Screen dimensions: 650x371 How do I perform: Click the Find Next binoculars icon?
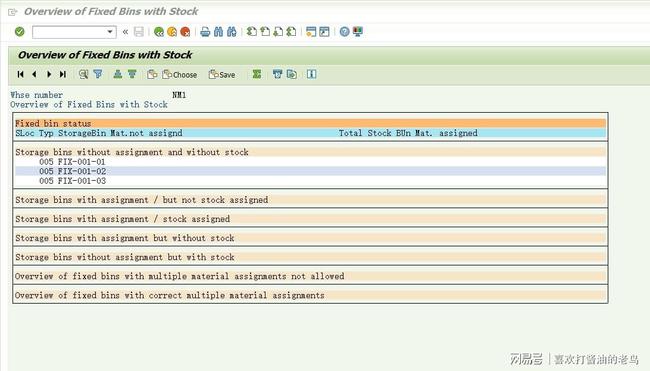click(232, 32)
